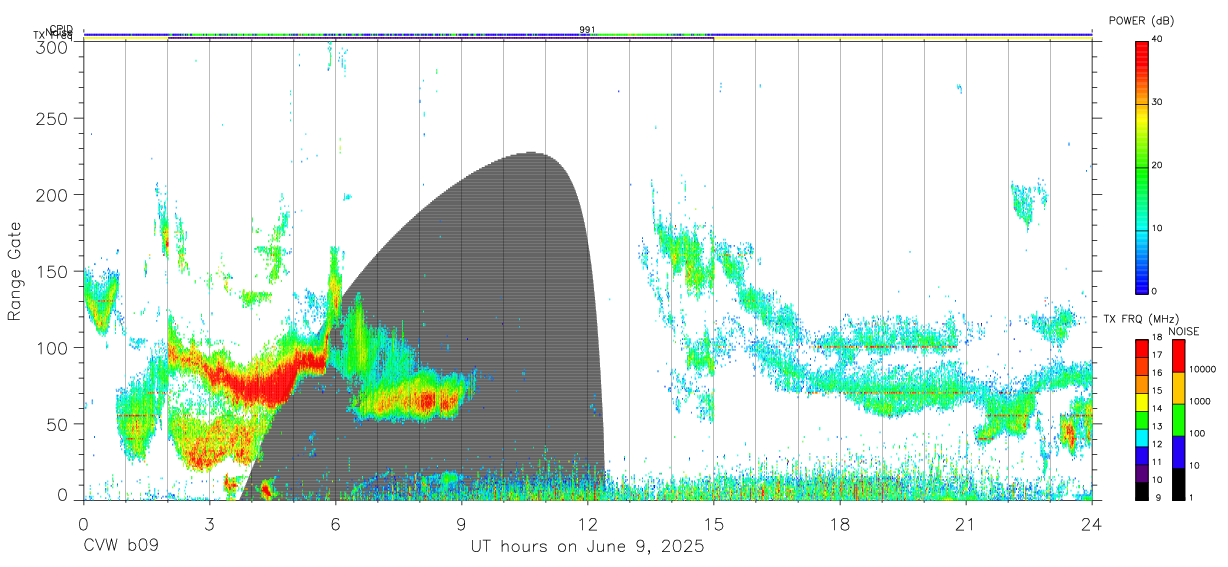Click the 9 UT hour tick label
Image resolution: width=1228 pixels, height=567 pixels.
click(x=461, y=523)
